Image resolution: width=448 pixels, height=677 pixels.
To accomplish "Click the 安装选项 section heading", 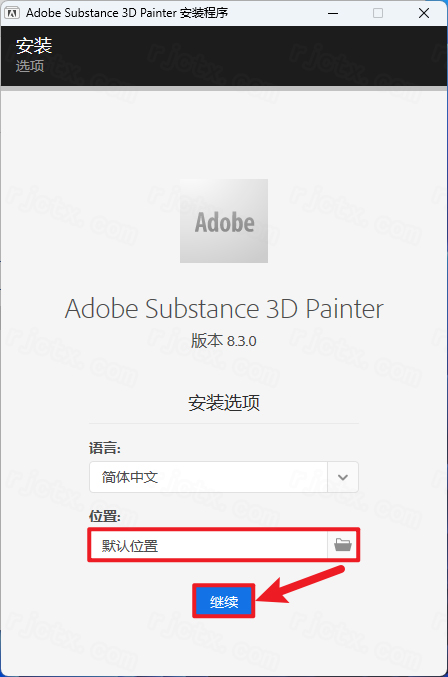I will coord(224,403).
